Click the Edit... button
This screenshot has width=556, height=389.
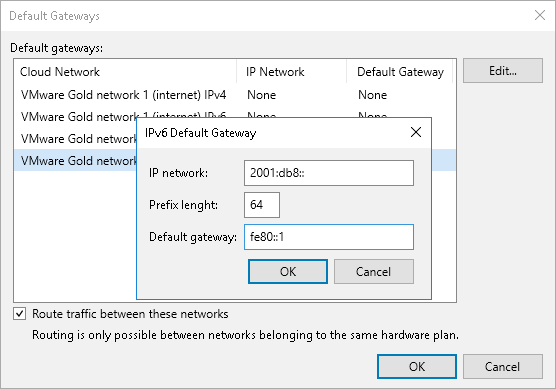point(502,71)
